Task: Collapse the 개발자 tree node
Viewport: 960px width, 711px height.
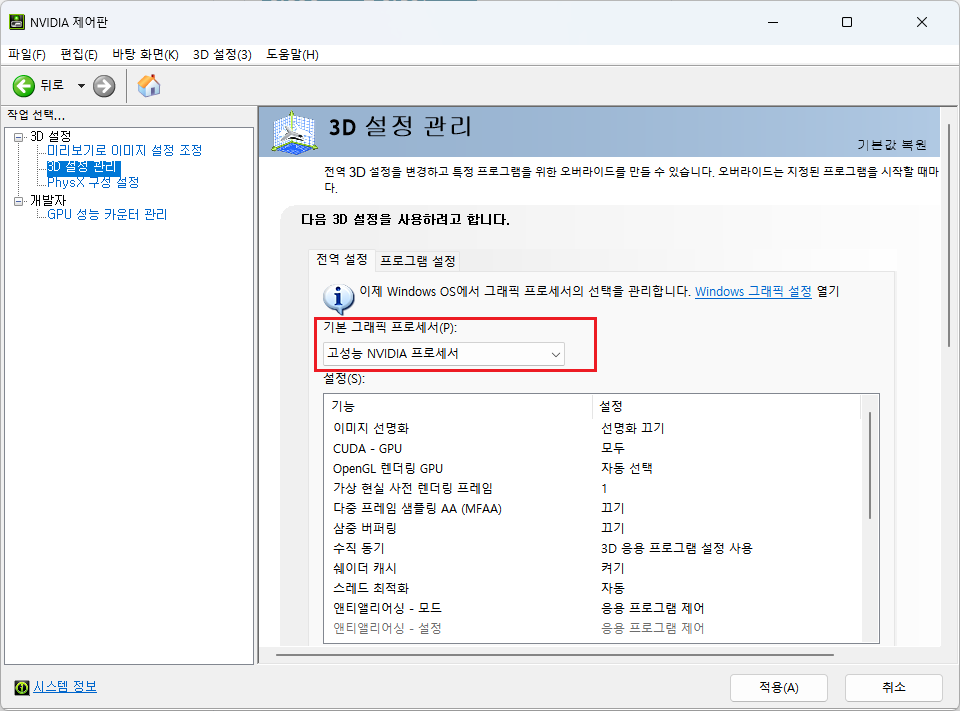Action: pyautogui.click(x=18, y=201)
